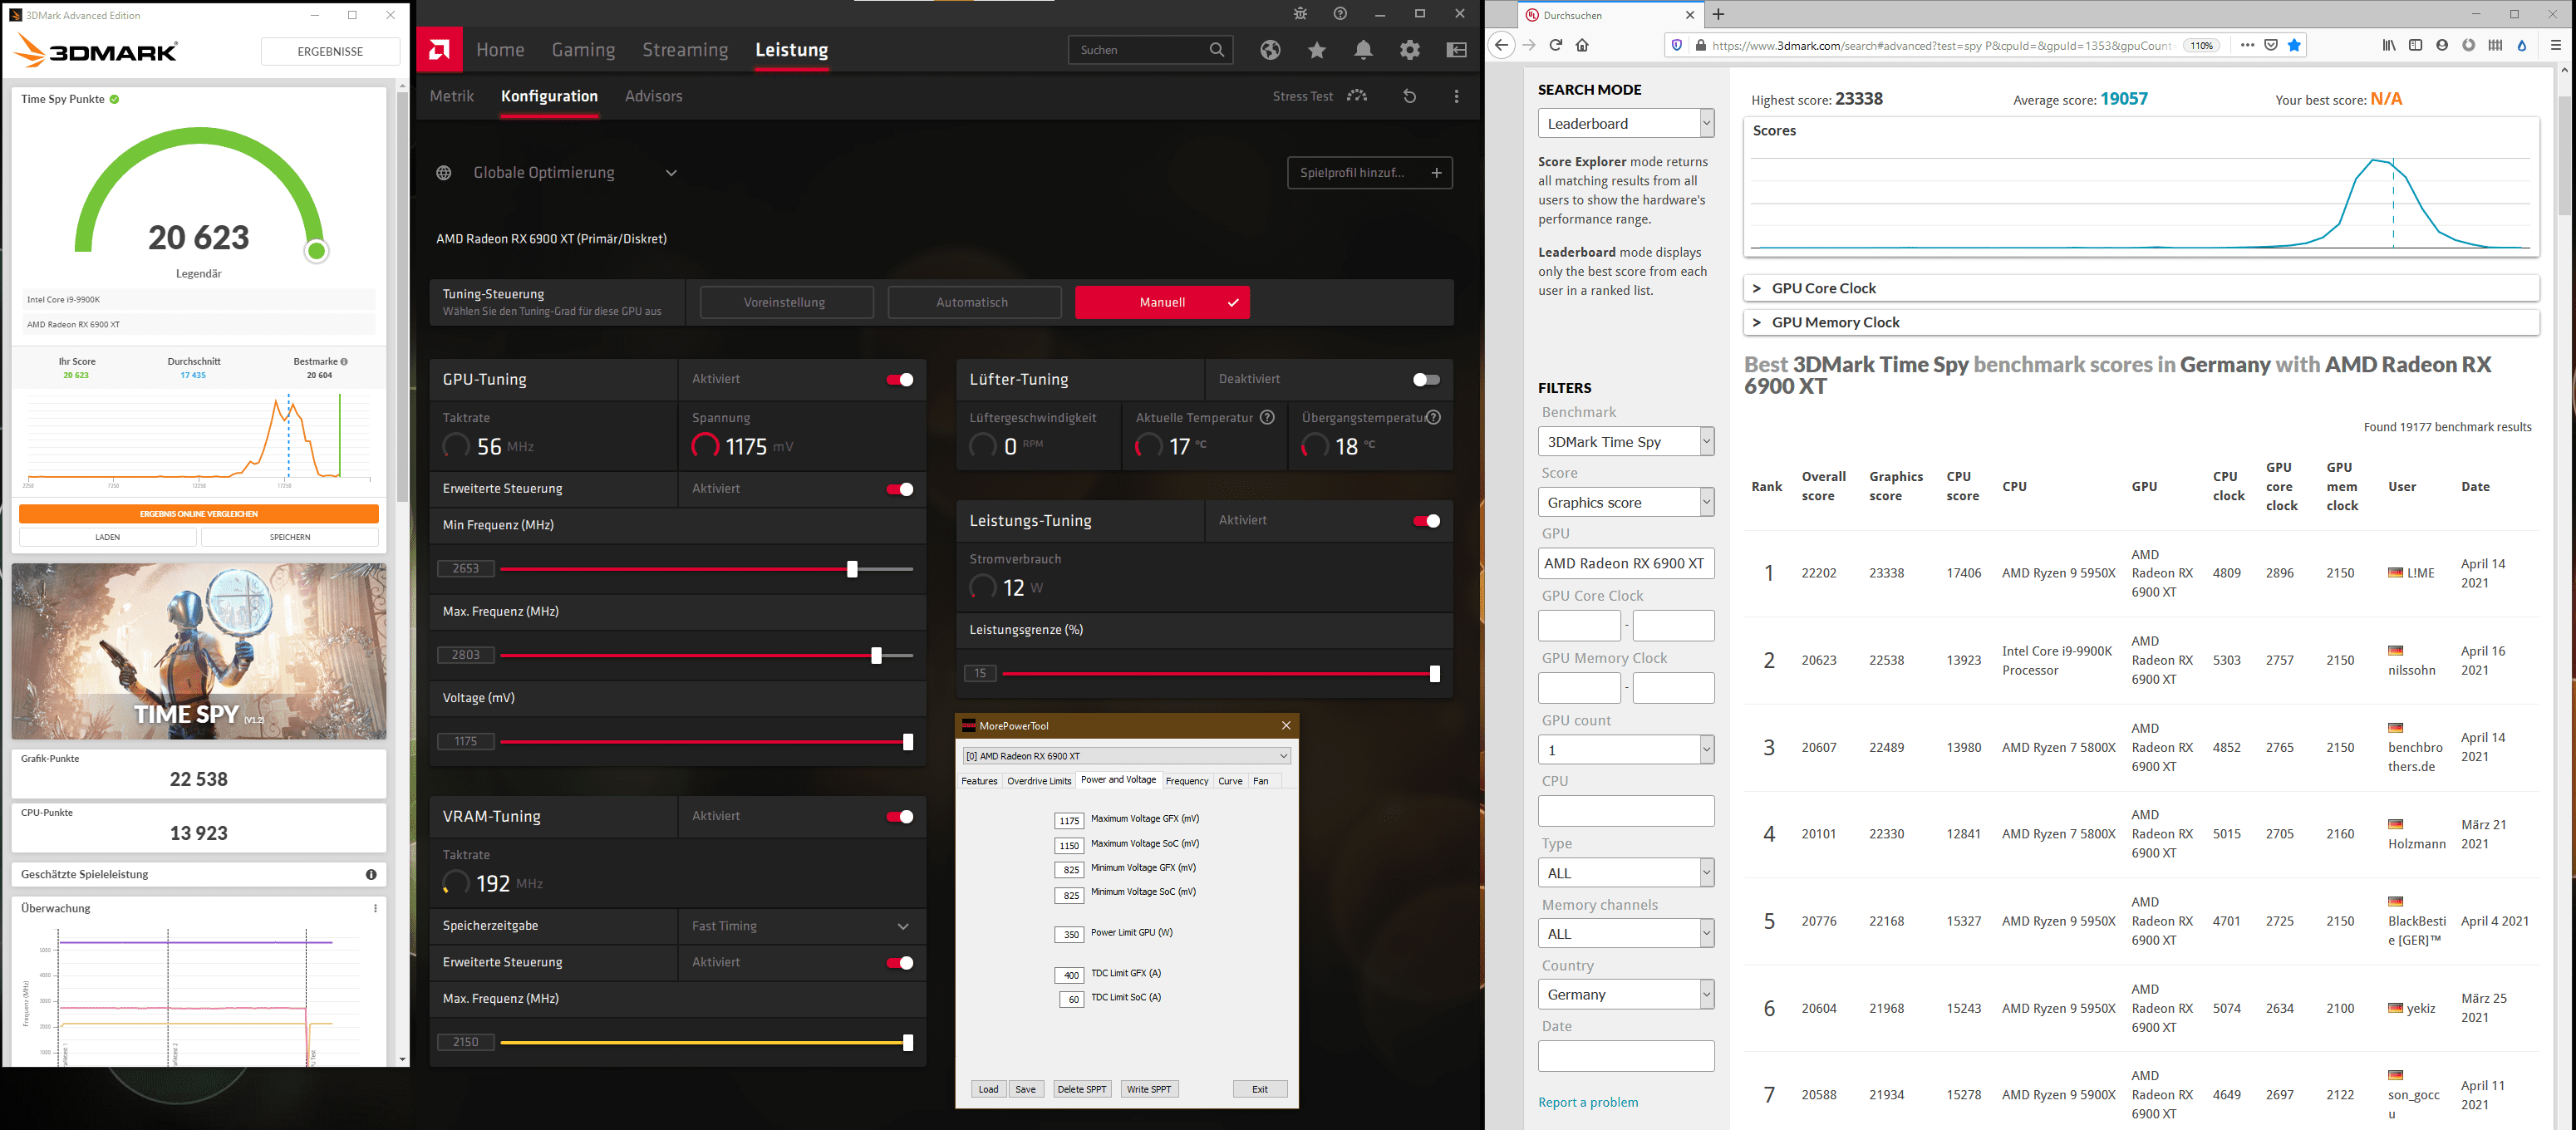Open a new tab in Firefox

tap(1718, 14)
